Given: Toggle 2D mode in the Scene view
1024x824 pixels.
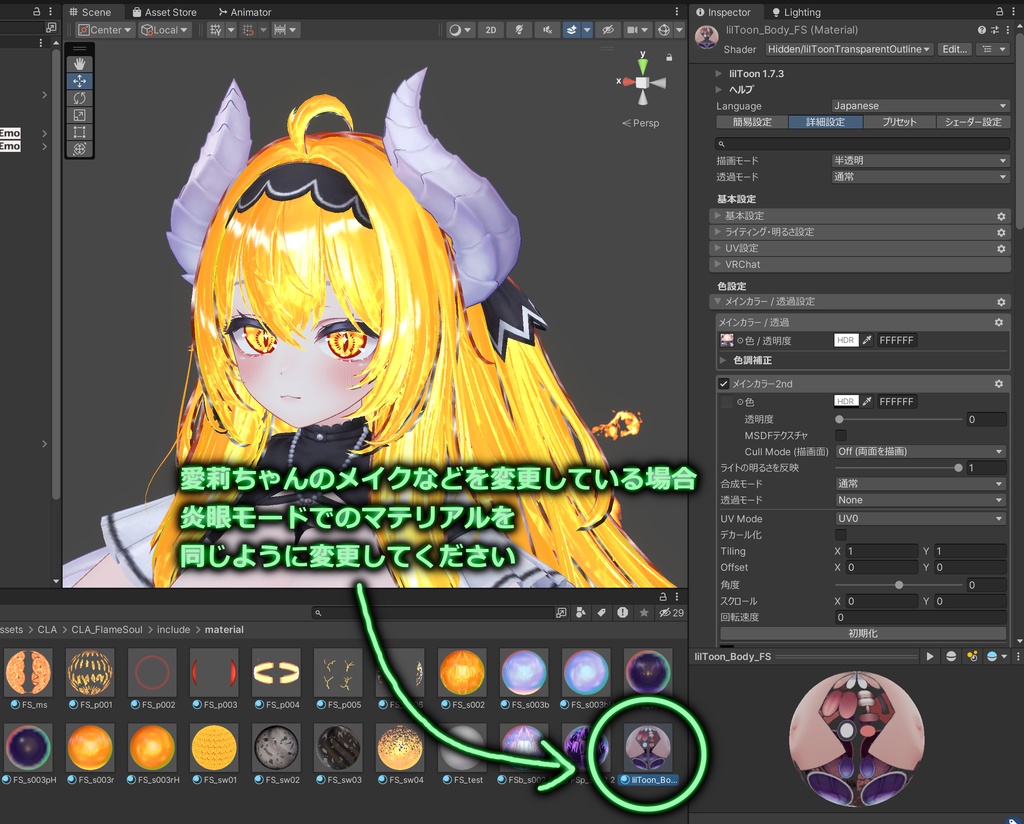Looking at the screenshot, I should point(490,30).
